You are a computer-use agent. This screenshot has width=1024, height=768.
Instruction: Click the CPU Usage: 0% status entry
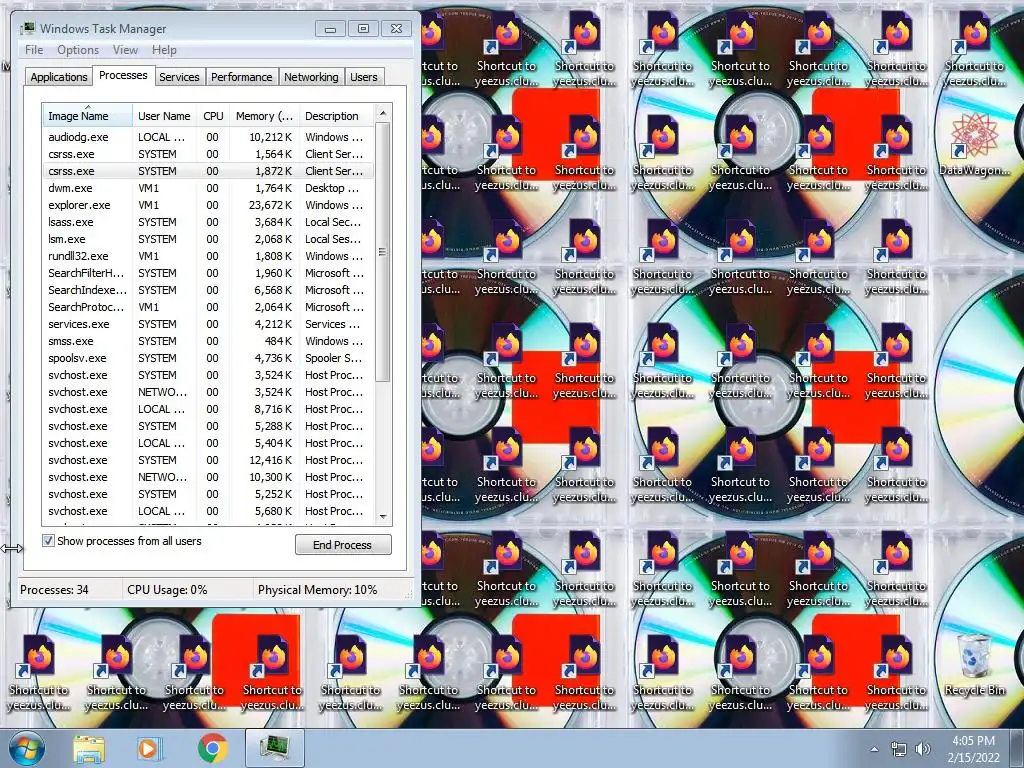[167, 590]
